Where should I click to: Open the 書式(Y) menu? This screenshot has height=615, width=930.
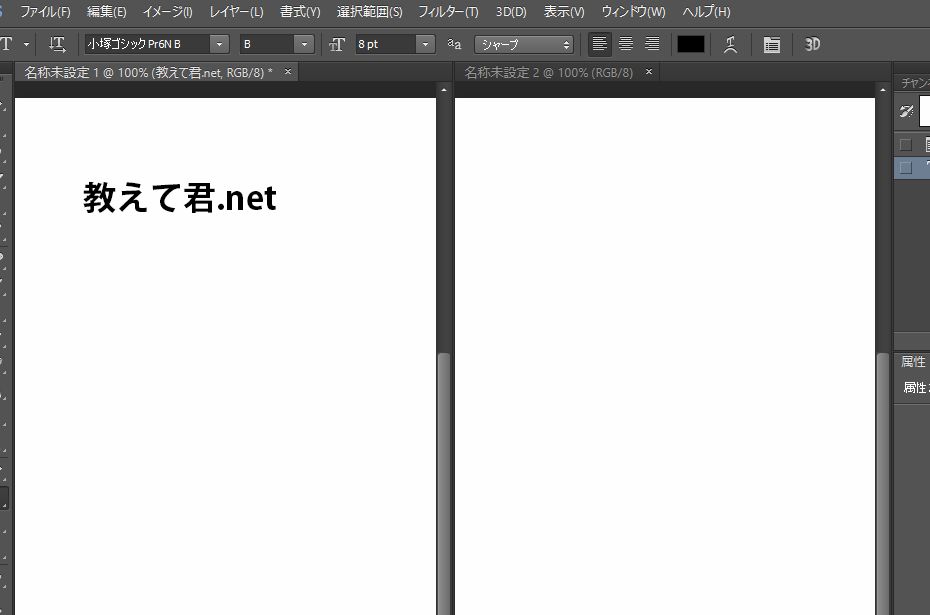300,12
